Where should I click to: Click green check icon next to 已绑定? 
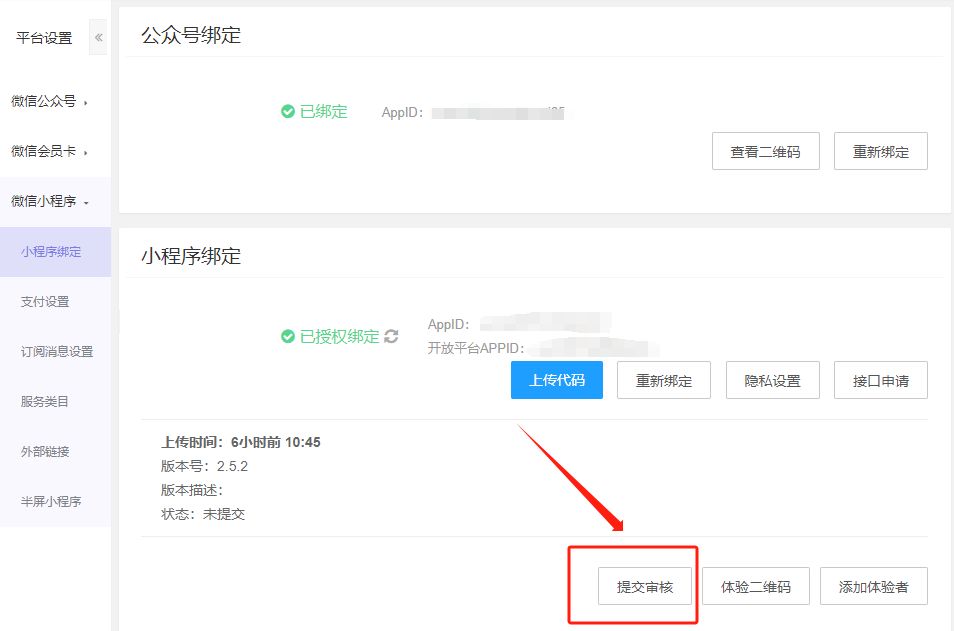click(x=288, y=112)
